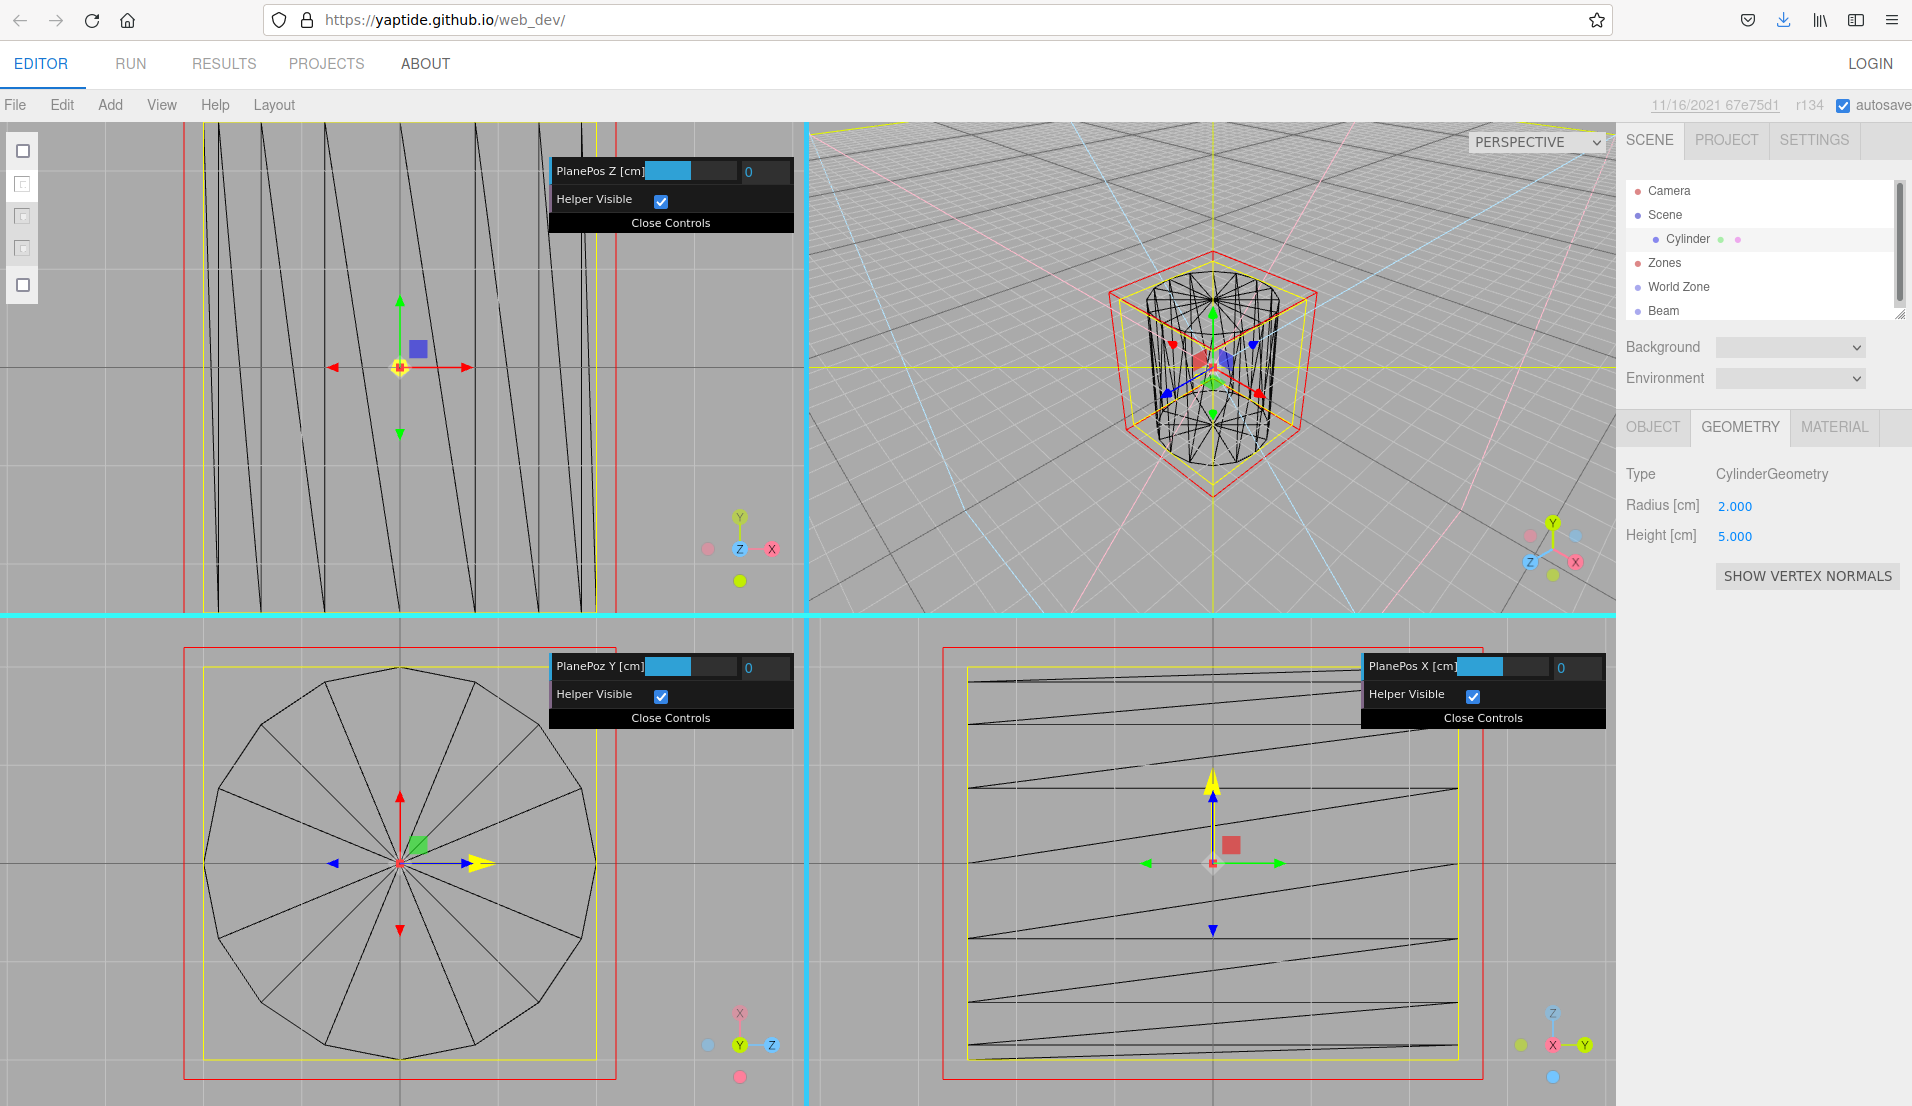This screenshot has width=1912, height=1106.
Task: Toggle Helper Visible for PlanePos X
Action: click(x=1473, y=695)
